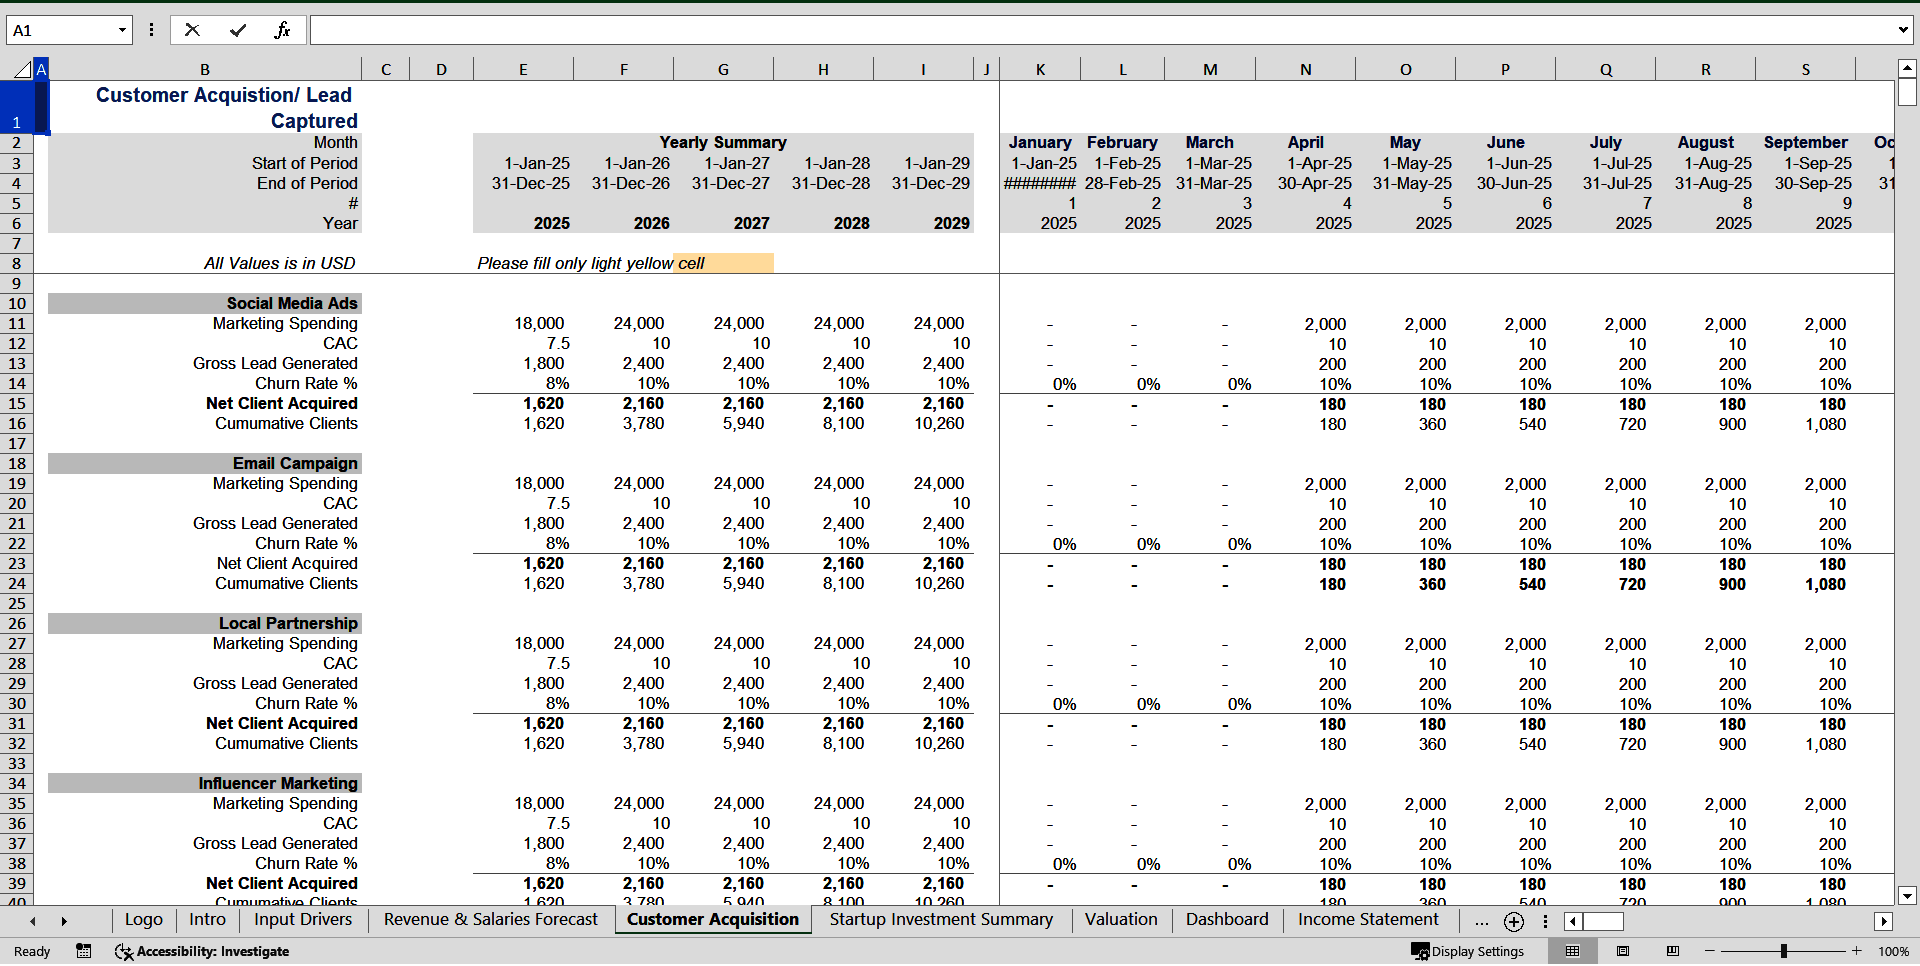Select column K header
This screenshot has width=1920, height=966.
click(1040, 69)
